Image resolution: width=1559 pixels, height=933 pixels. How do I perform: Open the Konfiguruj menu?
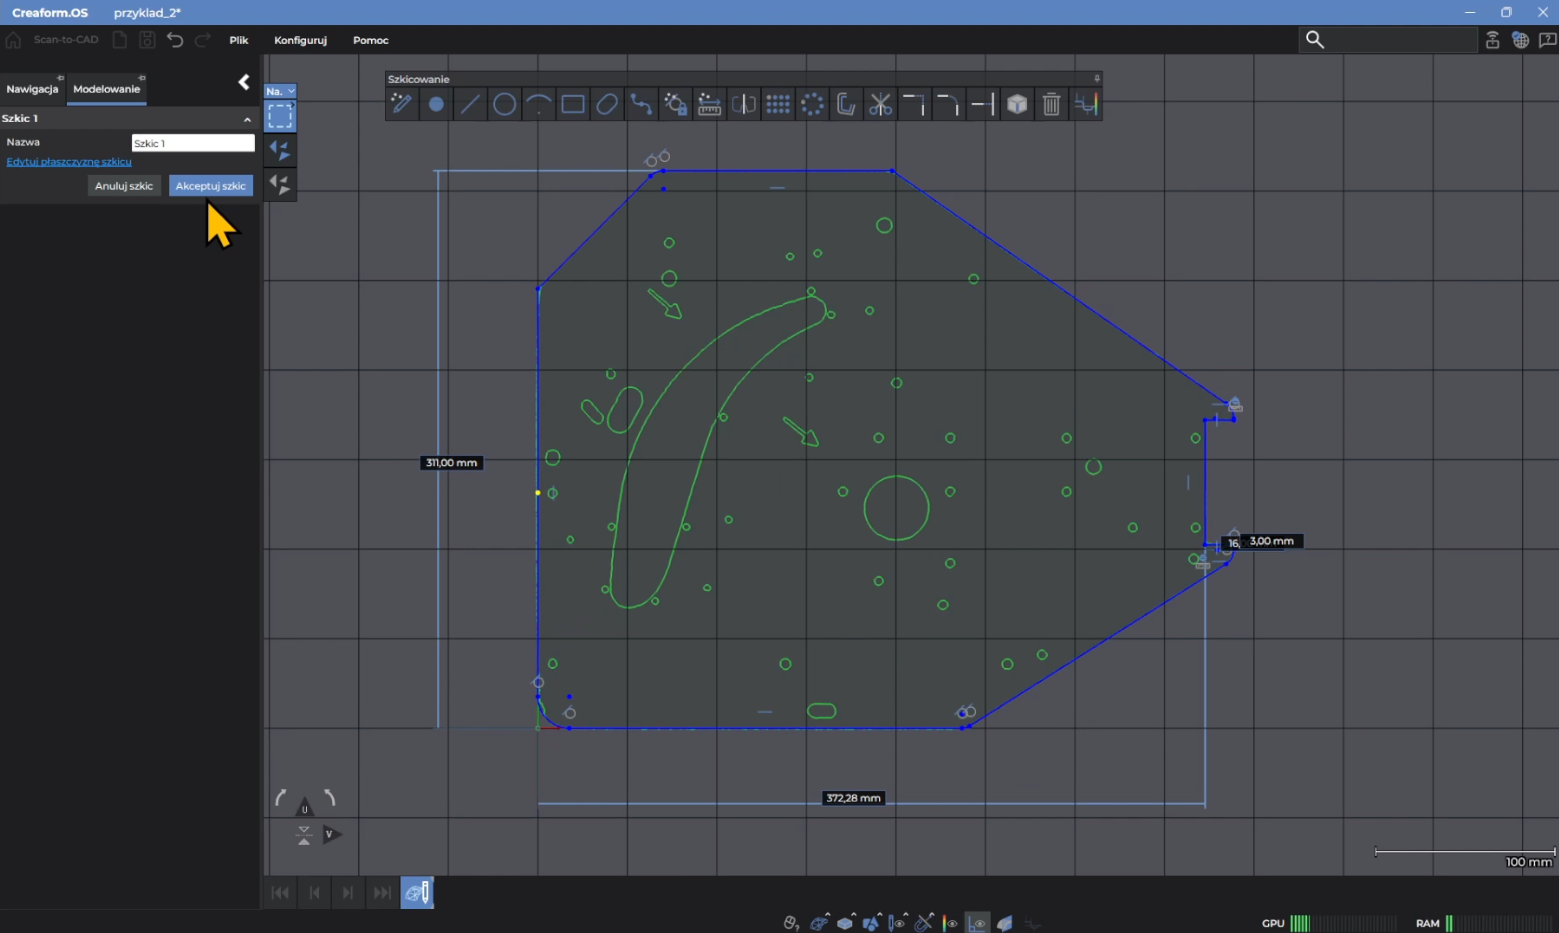point(300,40)
